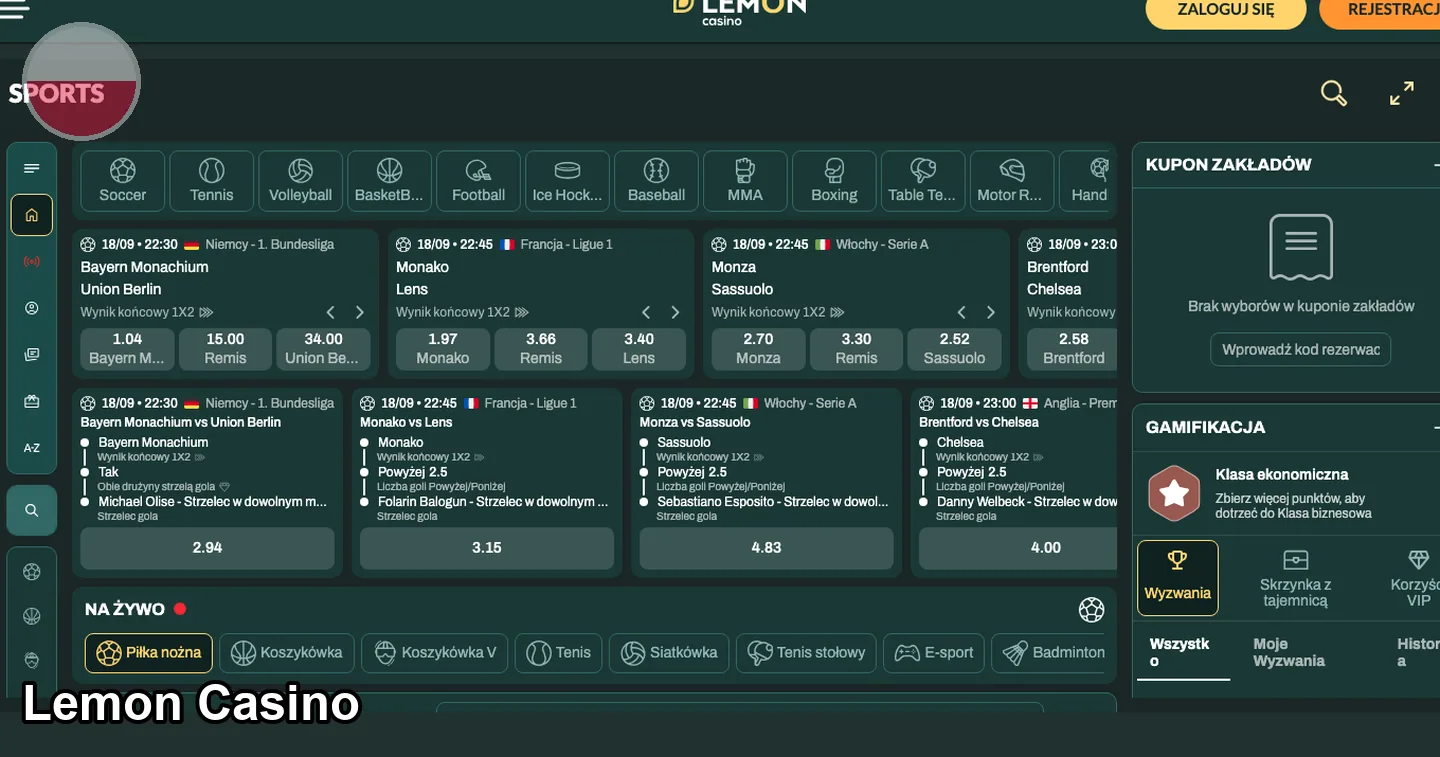Bet on Remis at 15.00

pyautogui.click(x=225, y=349)
